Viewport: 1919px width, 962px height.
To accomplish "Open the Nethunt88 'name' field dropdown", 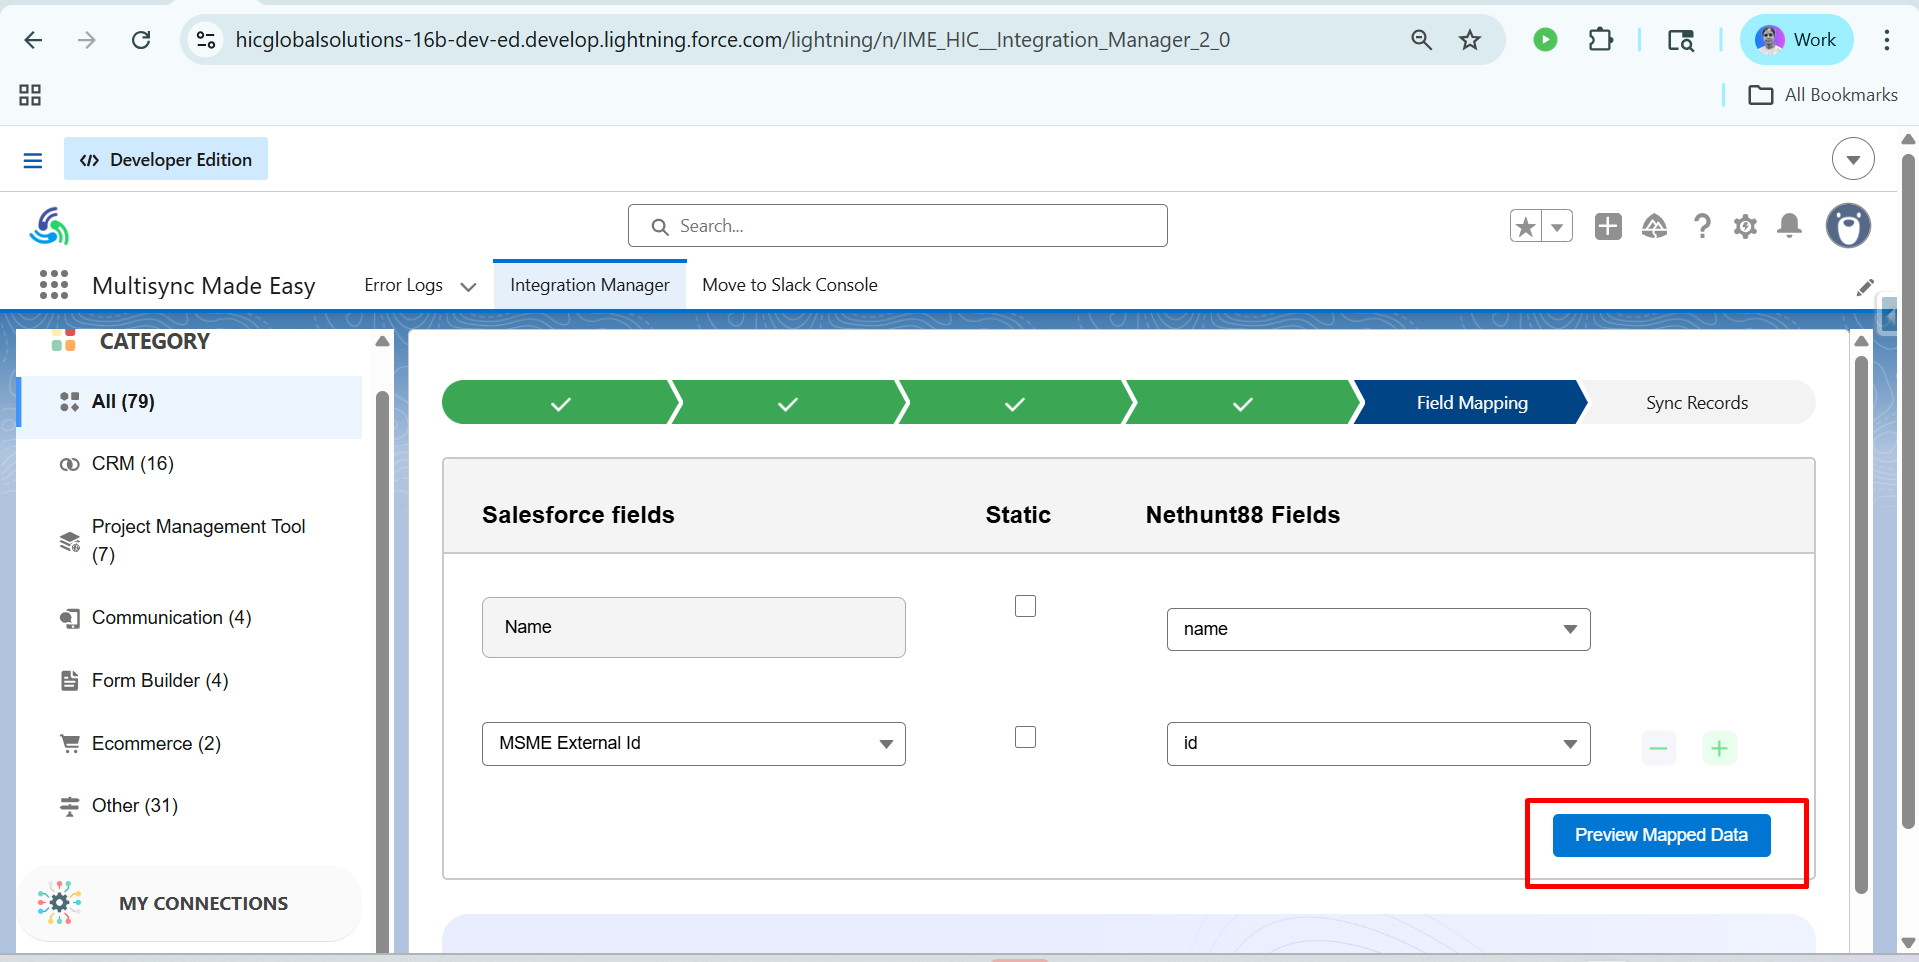I will (x=1377, y=629).
